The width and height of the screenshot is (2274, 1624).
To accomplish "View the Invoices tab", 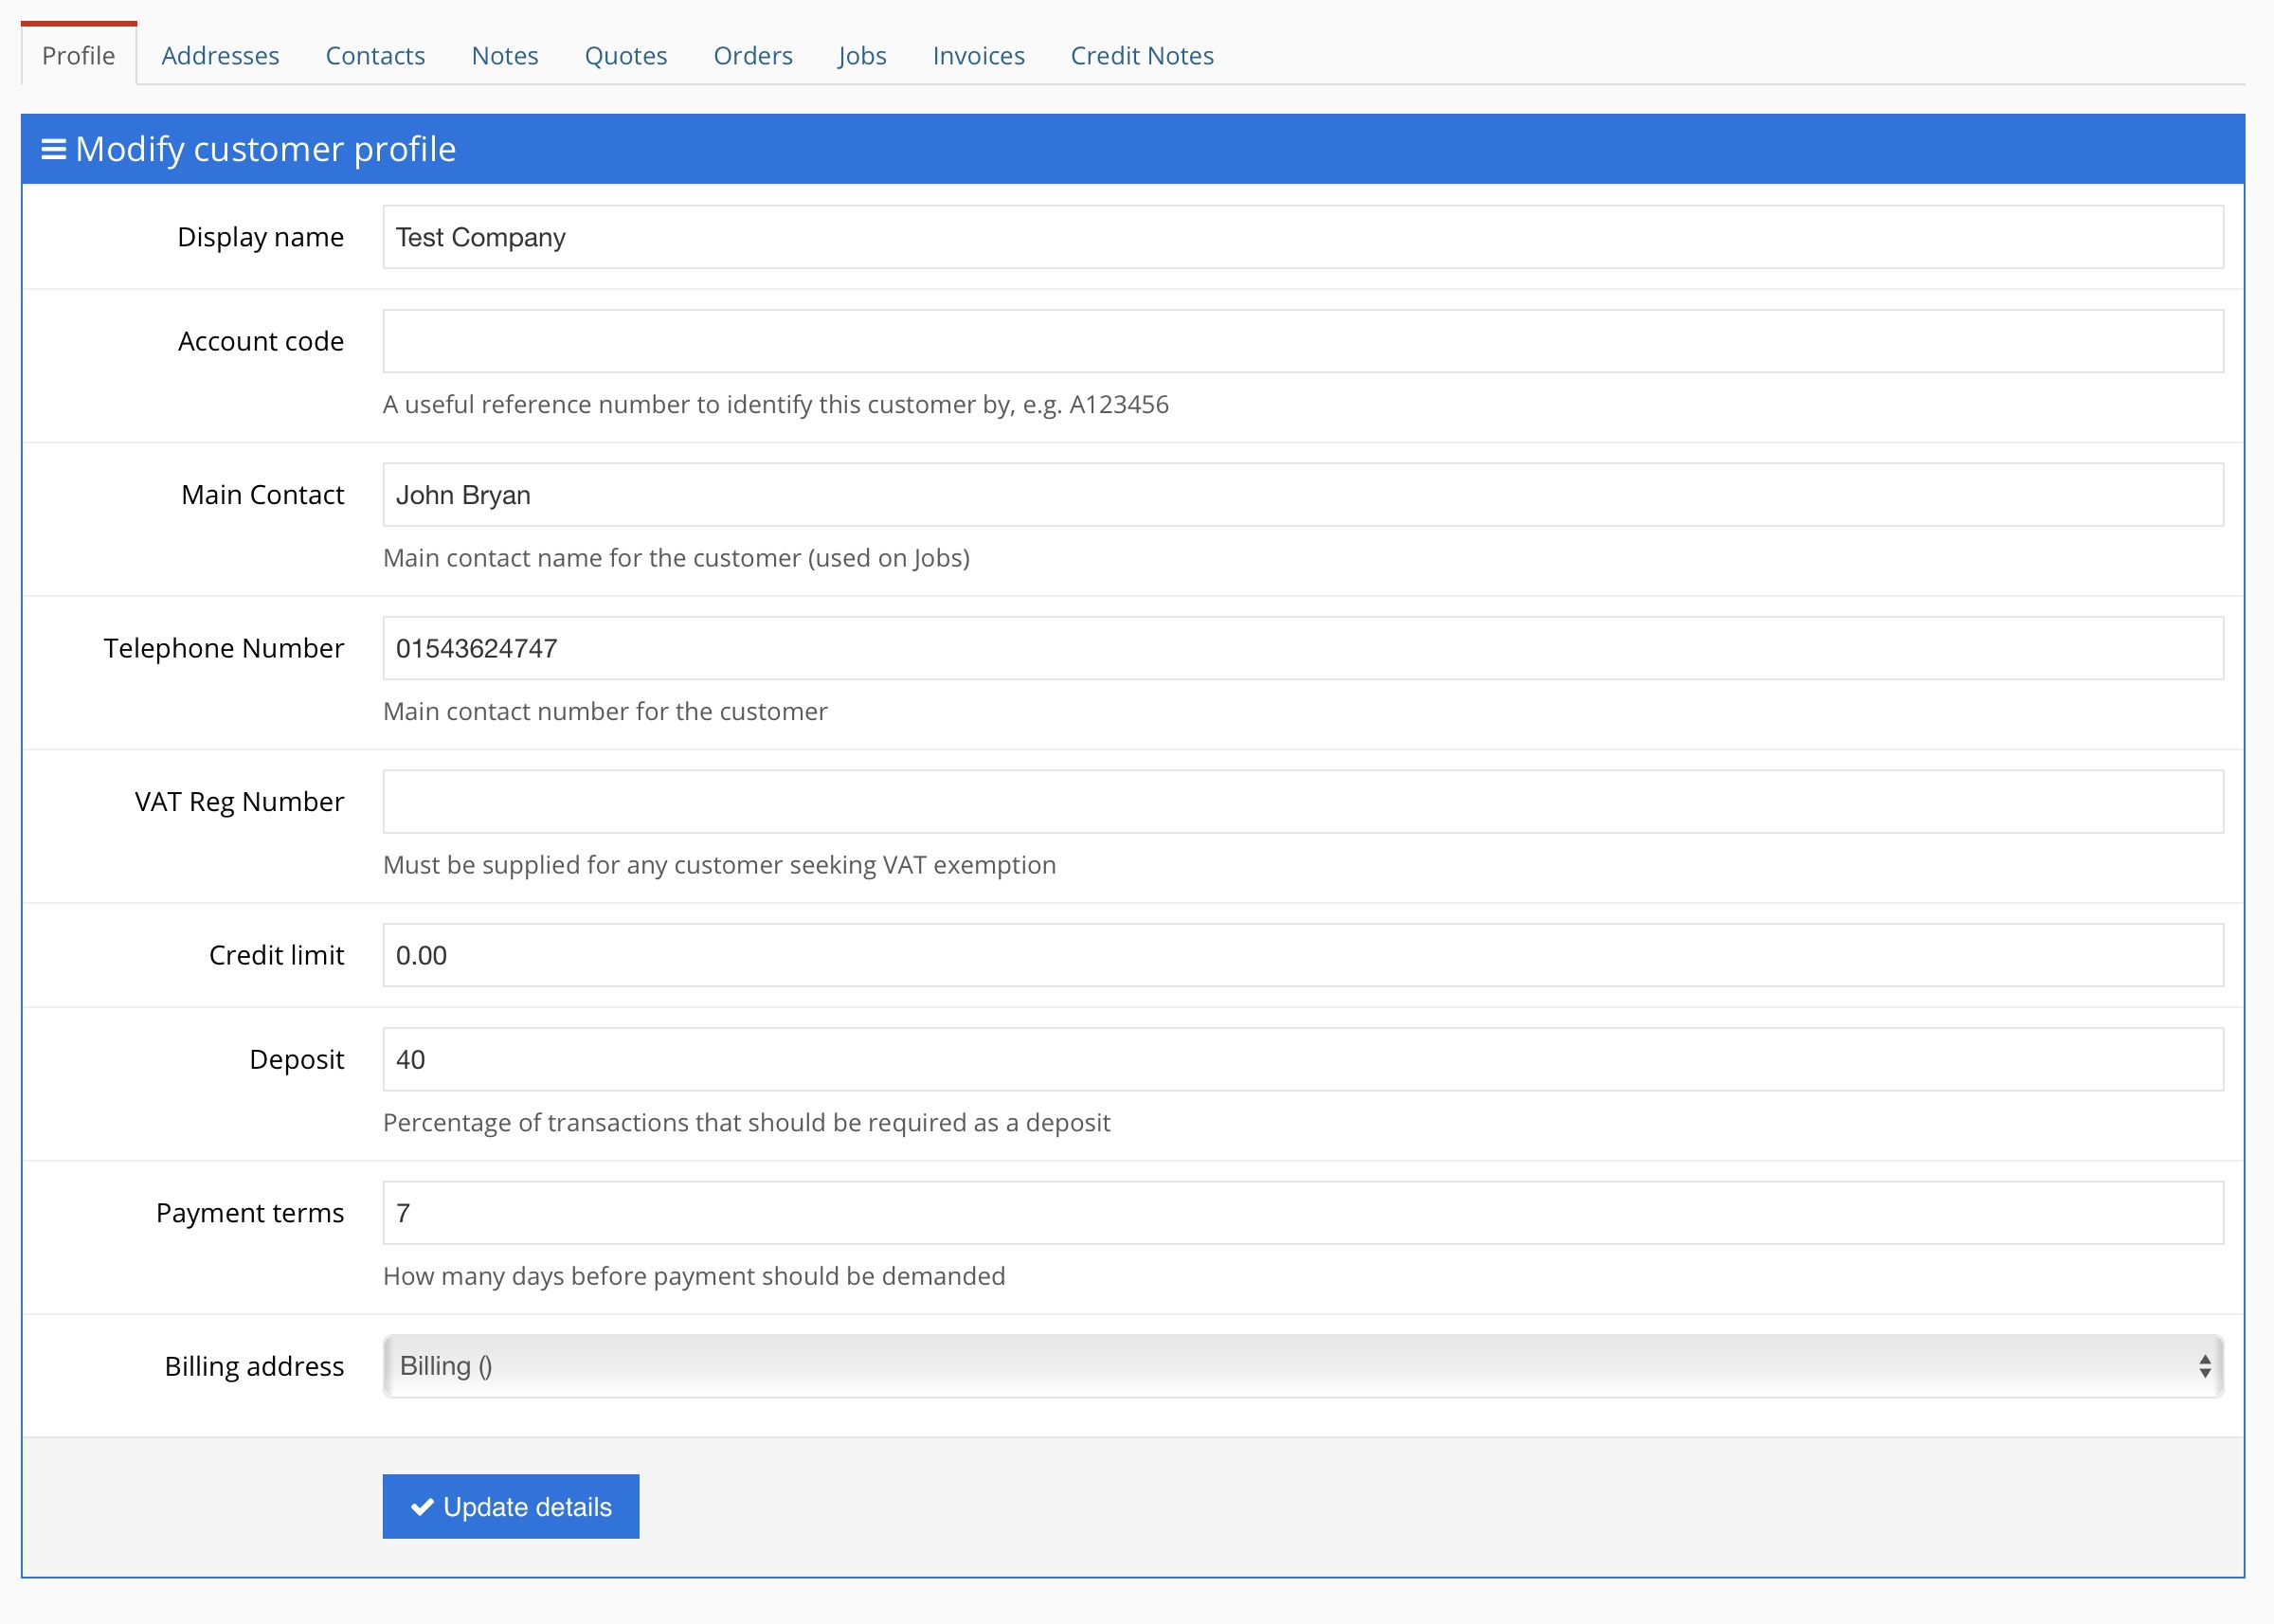I will 978,56.
